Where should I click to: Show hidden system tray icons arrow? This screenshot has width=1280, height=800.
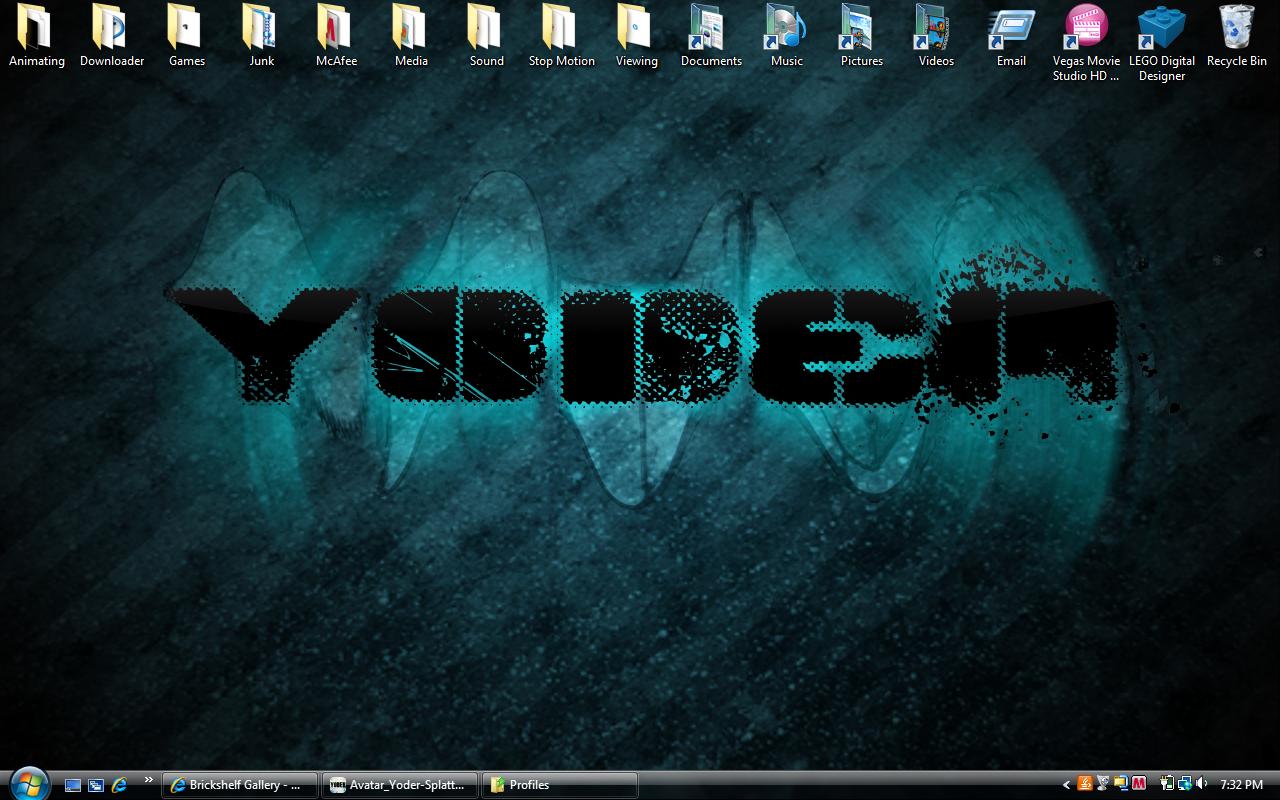[1066, 785]
